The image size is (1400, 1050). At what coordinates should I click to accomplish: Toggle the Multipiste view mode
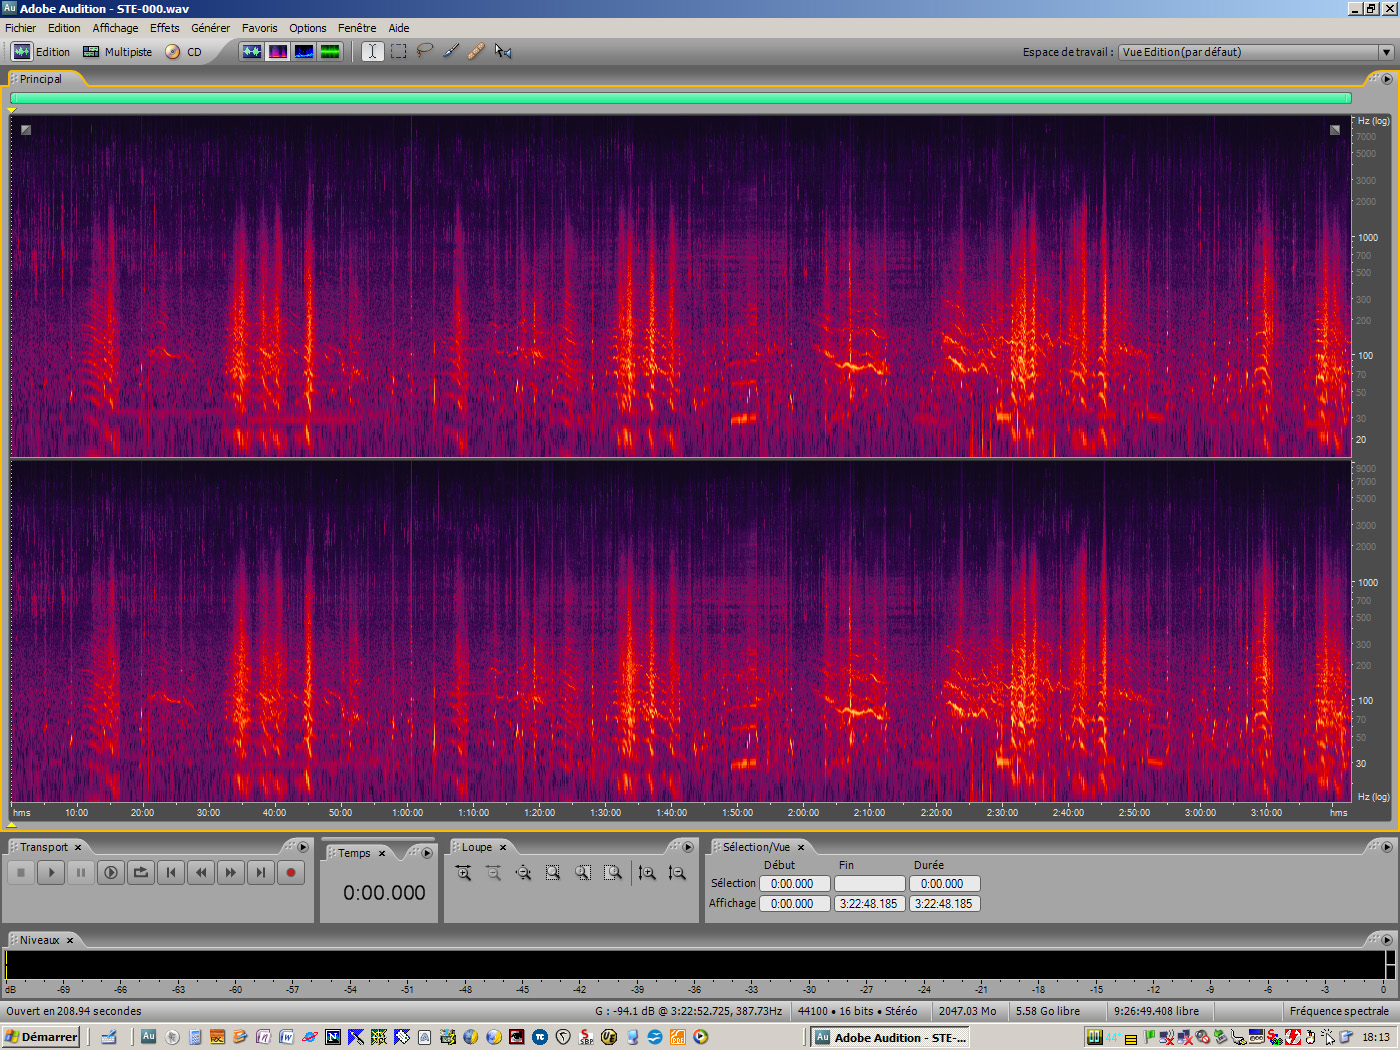point(118,52)
